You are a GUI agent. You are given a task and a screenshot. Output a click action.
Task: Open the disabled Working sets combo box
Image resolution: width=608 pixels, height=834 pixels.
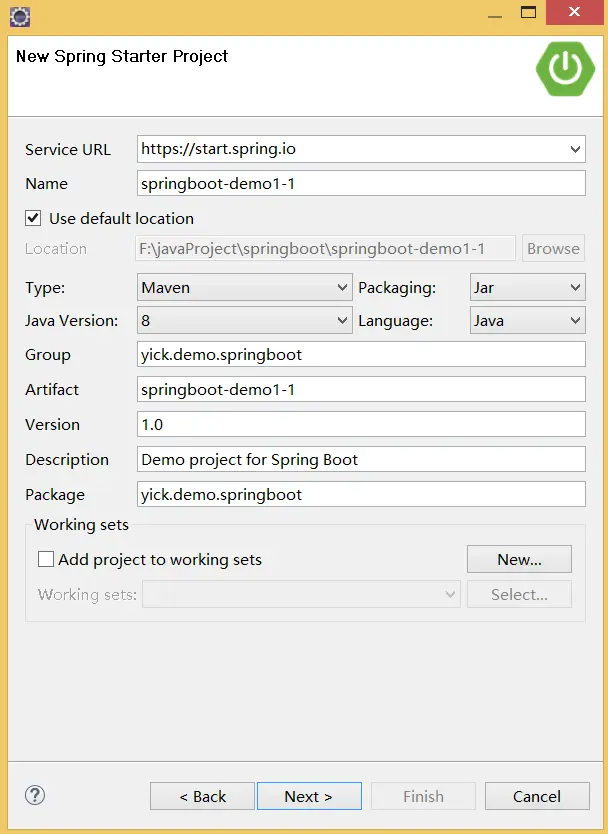pyautogui.click(x=301, y=594)
